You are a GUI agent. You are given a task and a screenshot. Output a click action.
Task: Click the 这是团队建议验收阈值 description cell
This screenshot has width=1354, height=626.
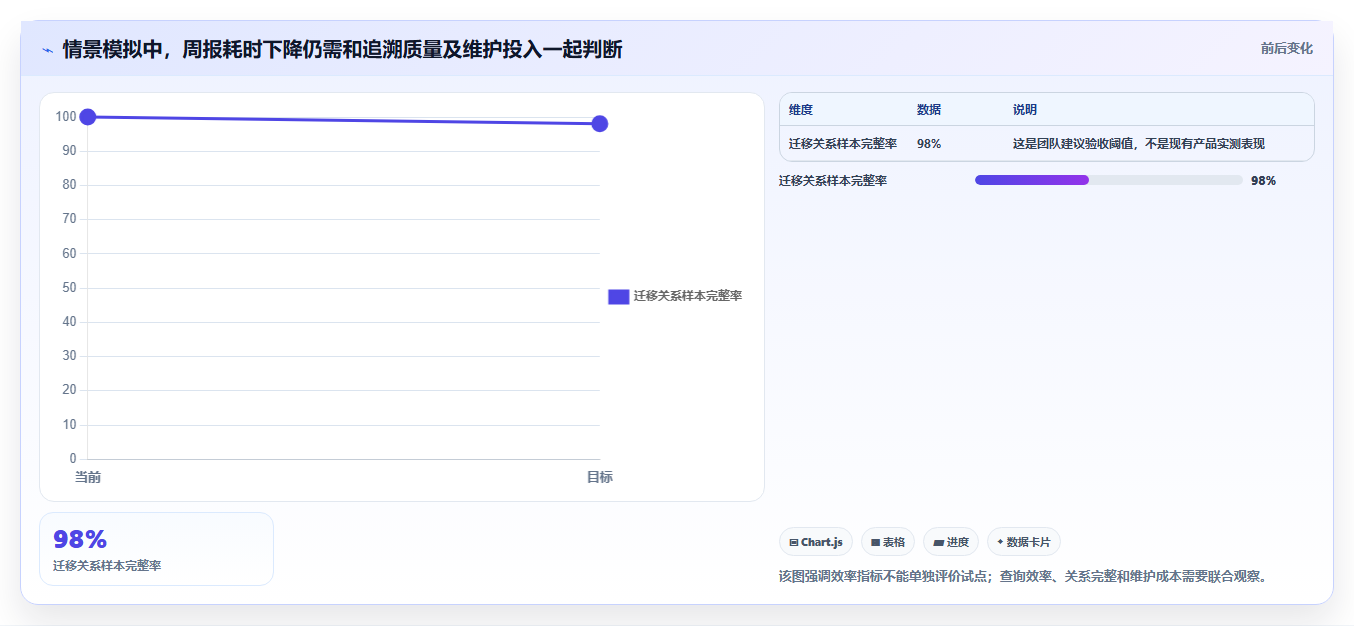[x=1139, y=144]
